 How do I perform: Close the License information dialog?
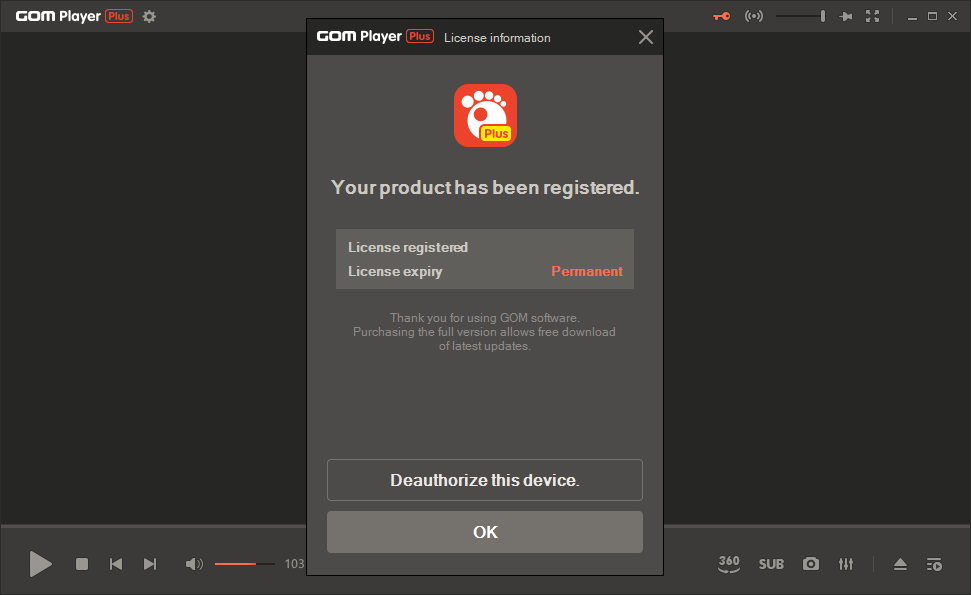[646, 37]
